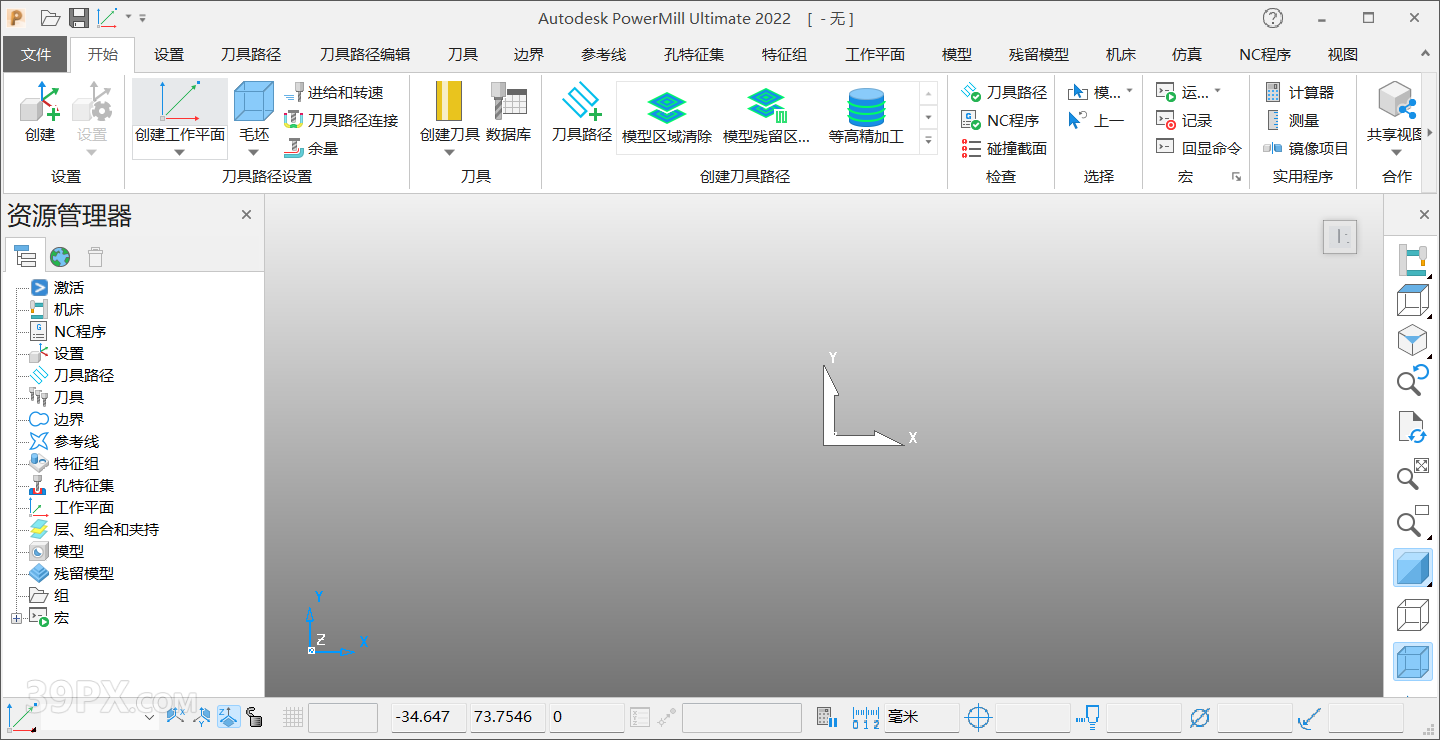Image resolution: width=1440 pixels, height=740 pixels.
Task: Click the 毫米 units field
Action: click(921, 717)
